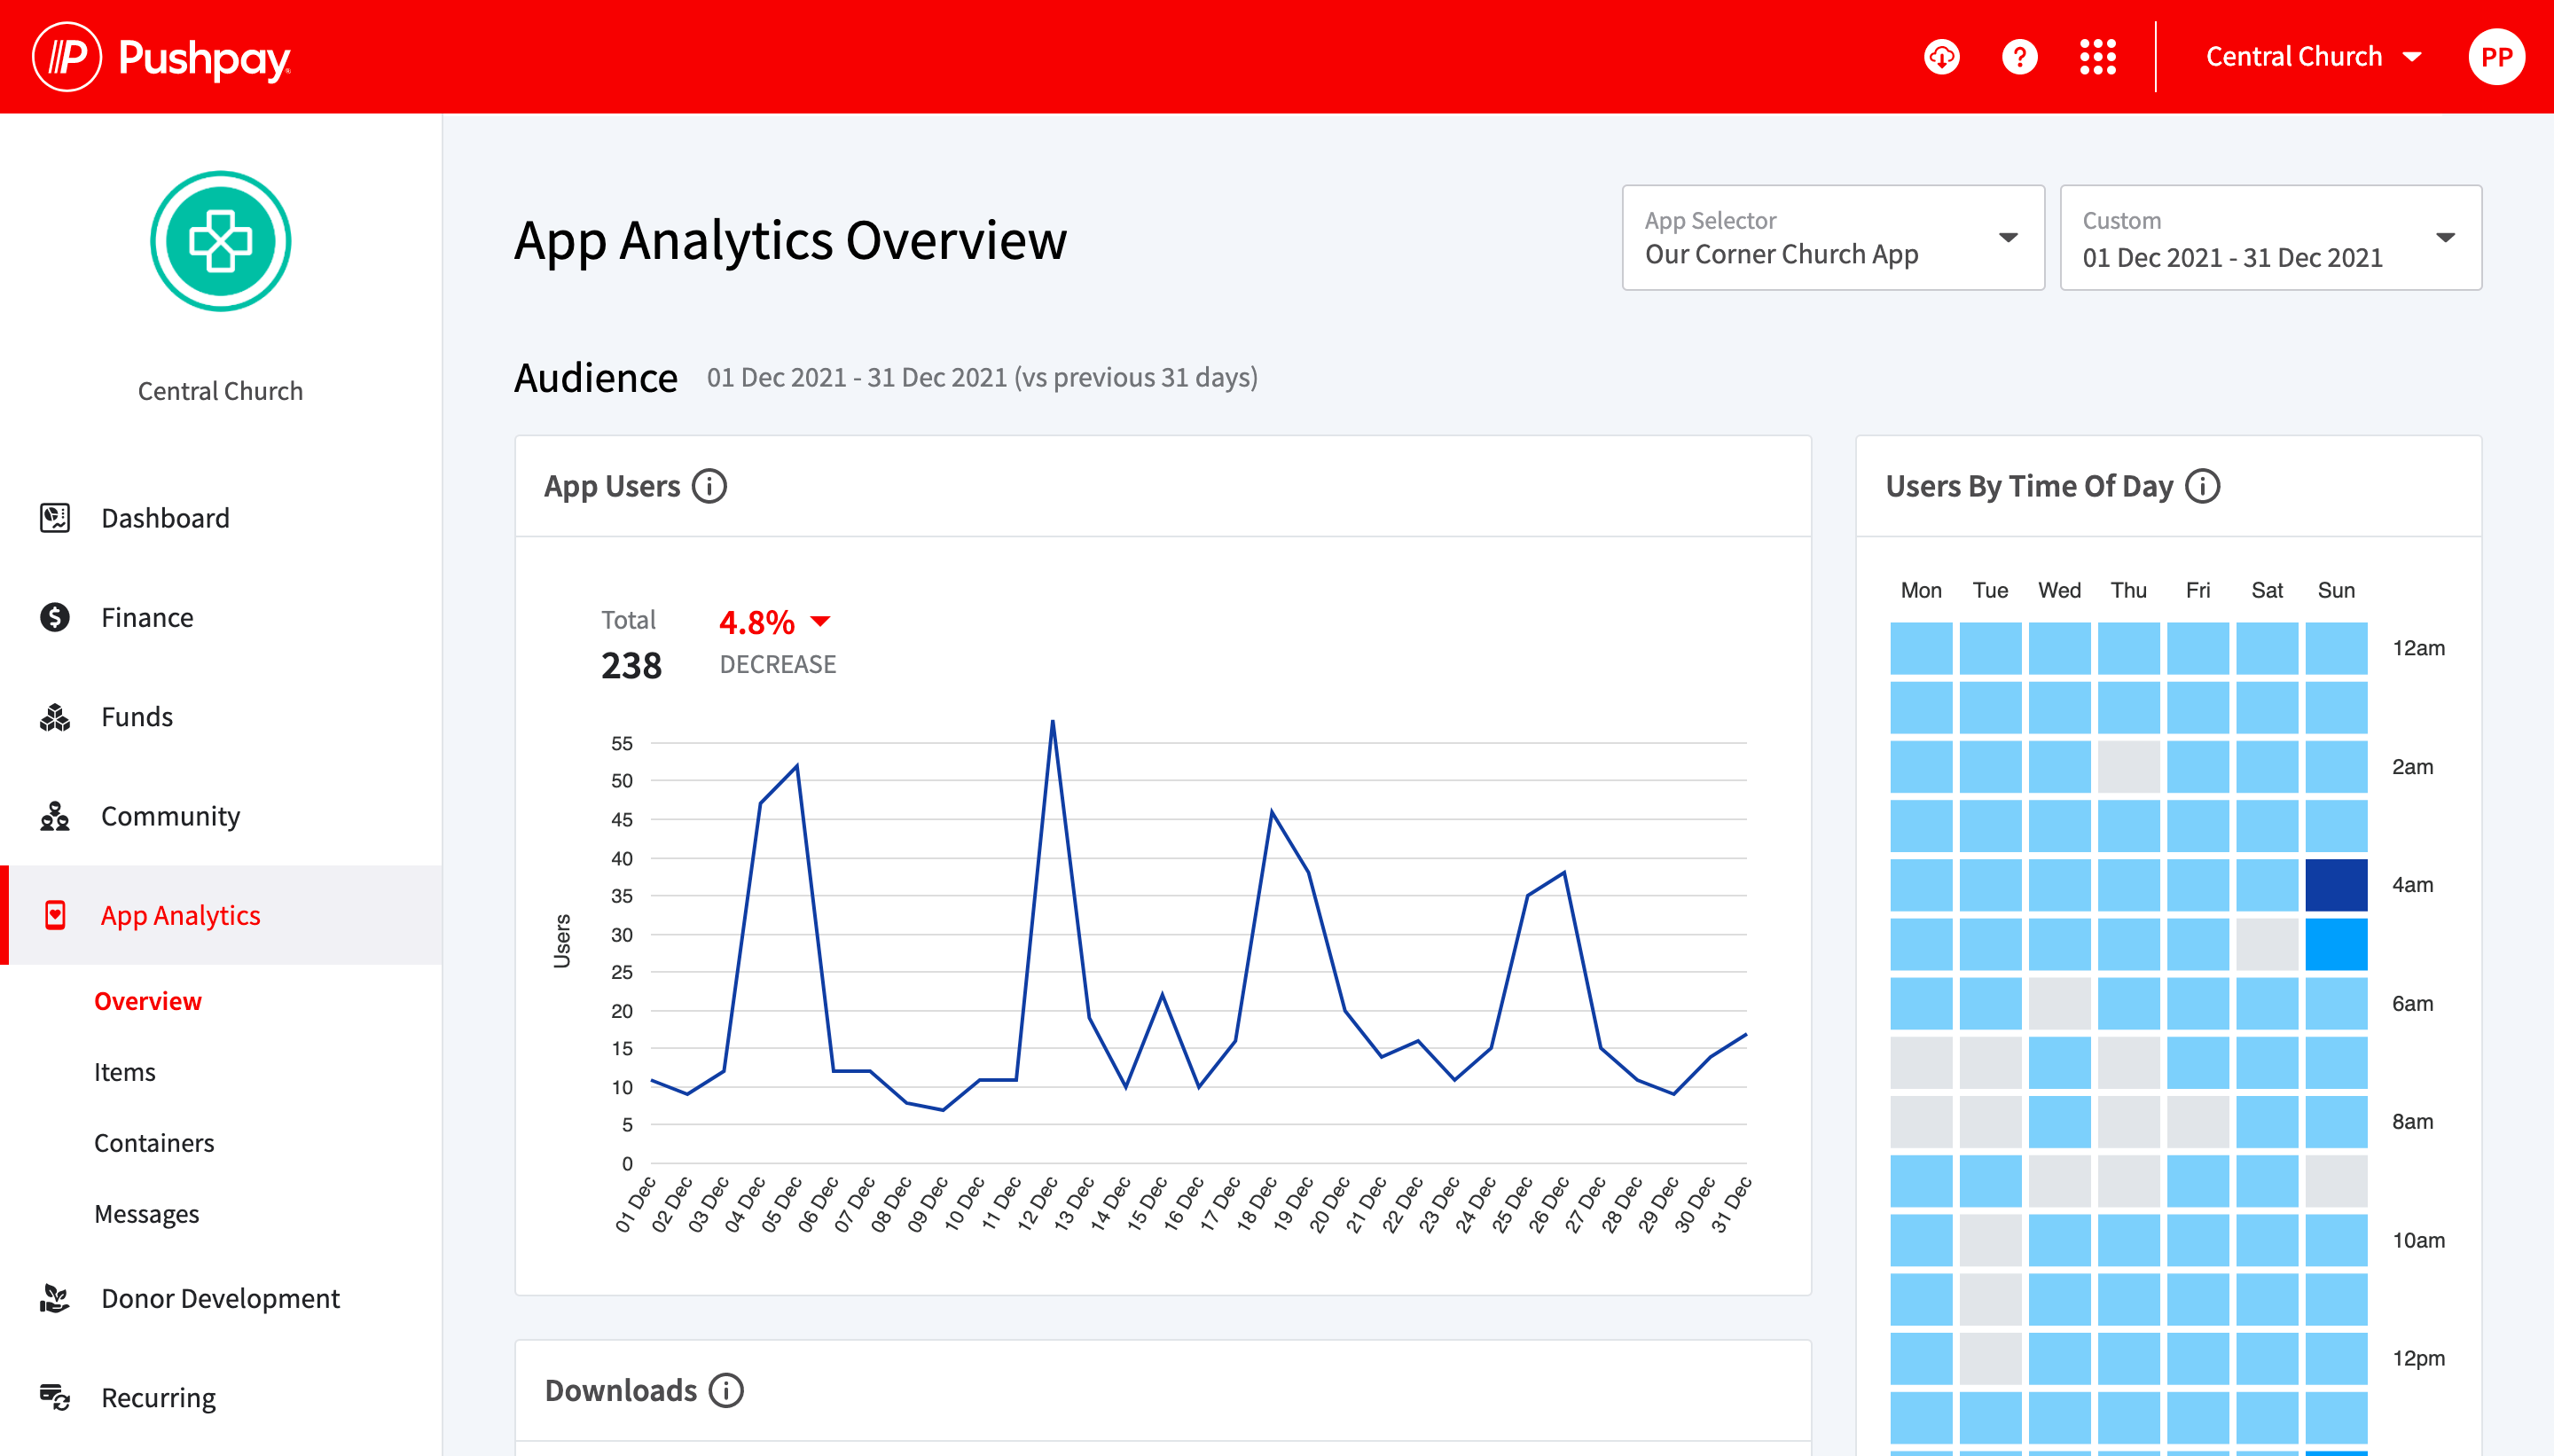Expand the Central Church account menu

[2315, 56]
